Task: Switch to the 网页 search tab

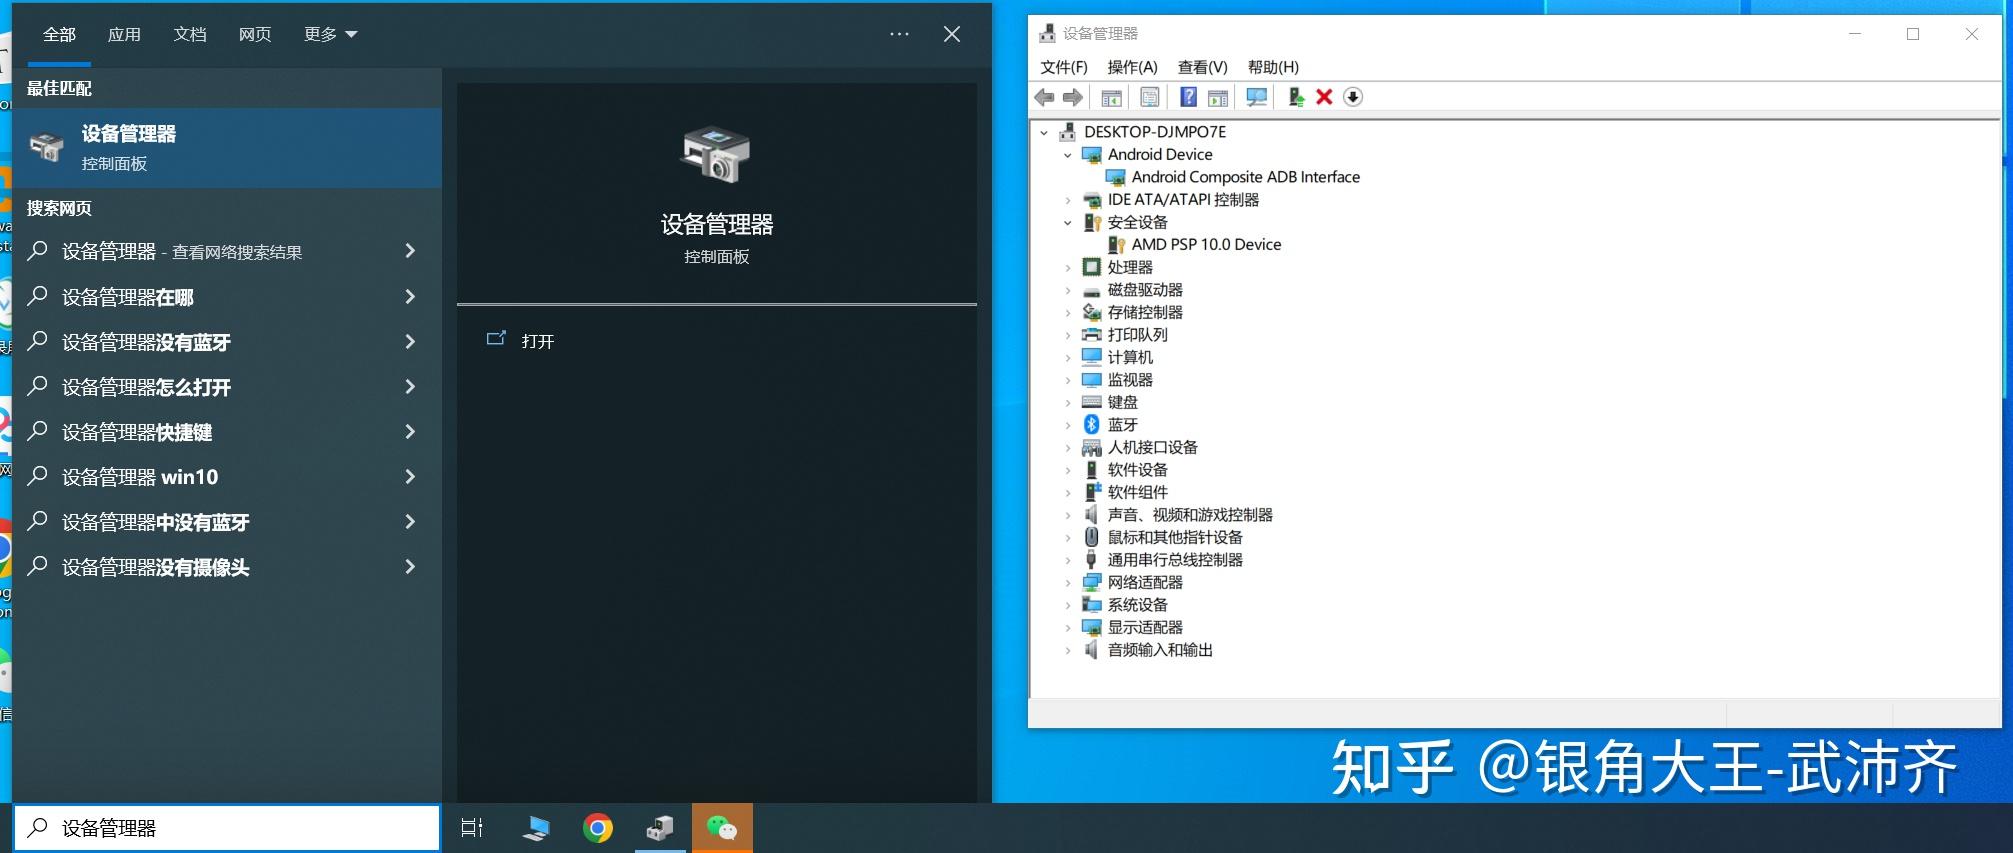Action: 255,34
